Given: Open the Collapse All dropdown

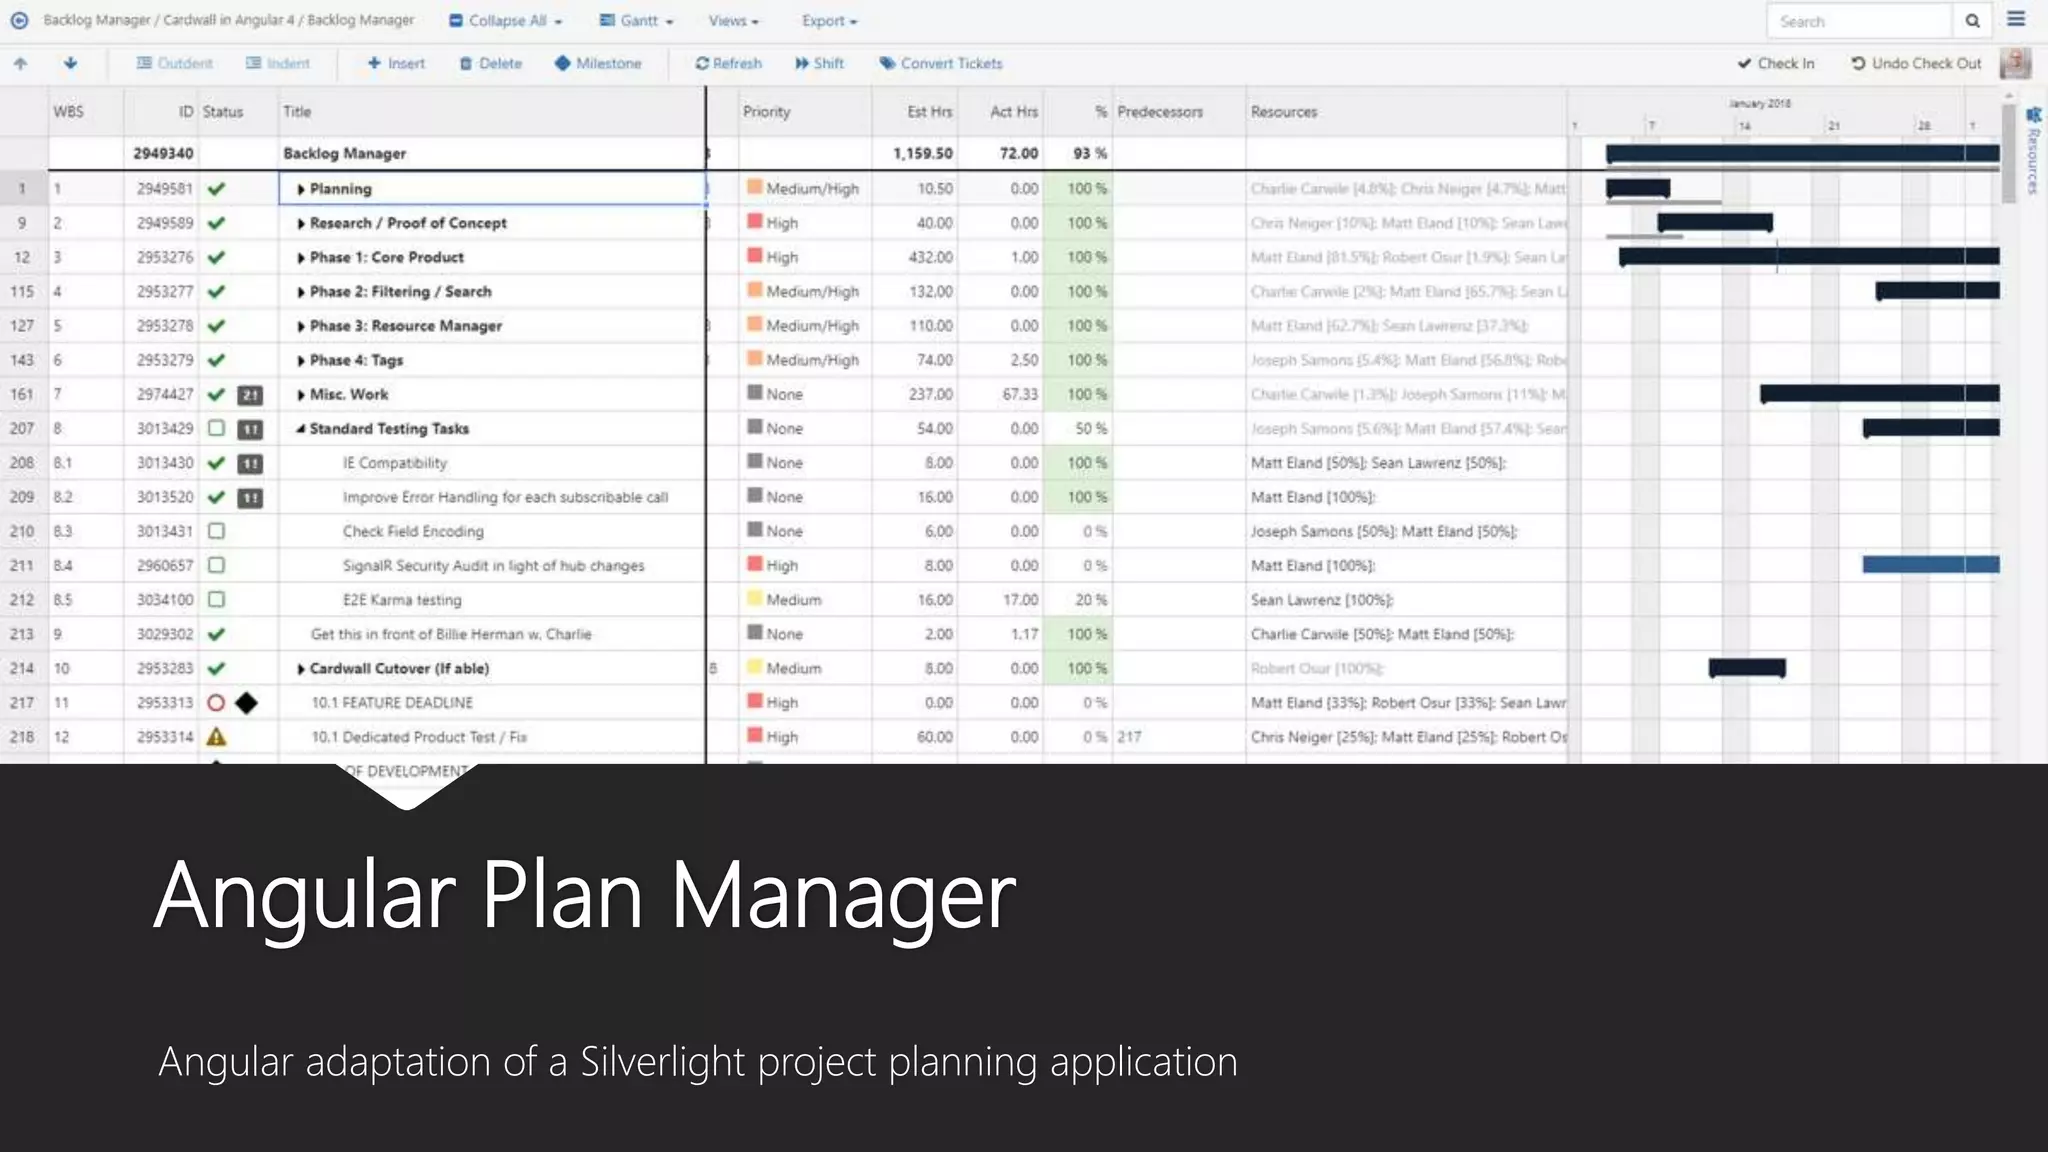Looking at the screenshot, I should pos(506,20).
